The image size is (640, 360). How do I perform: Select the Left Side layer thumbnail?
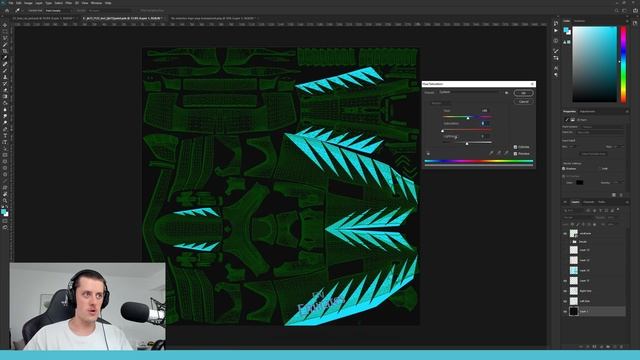point(574,301)
